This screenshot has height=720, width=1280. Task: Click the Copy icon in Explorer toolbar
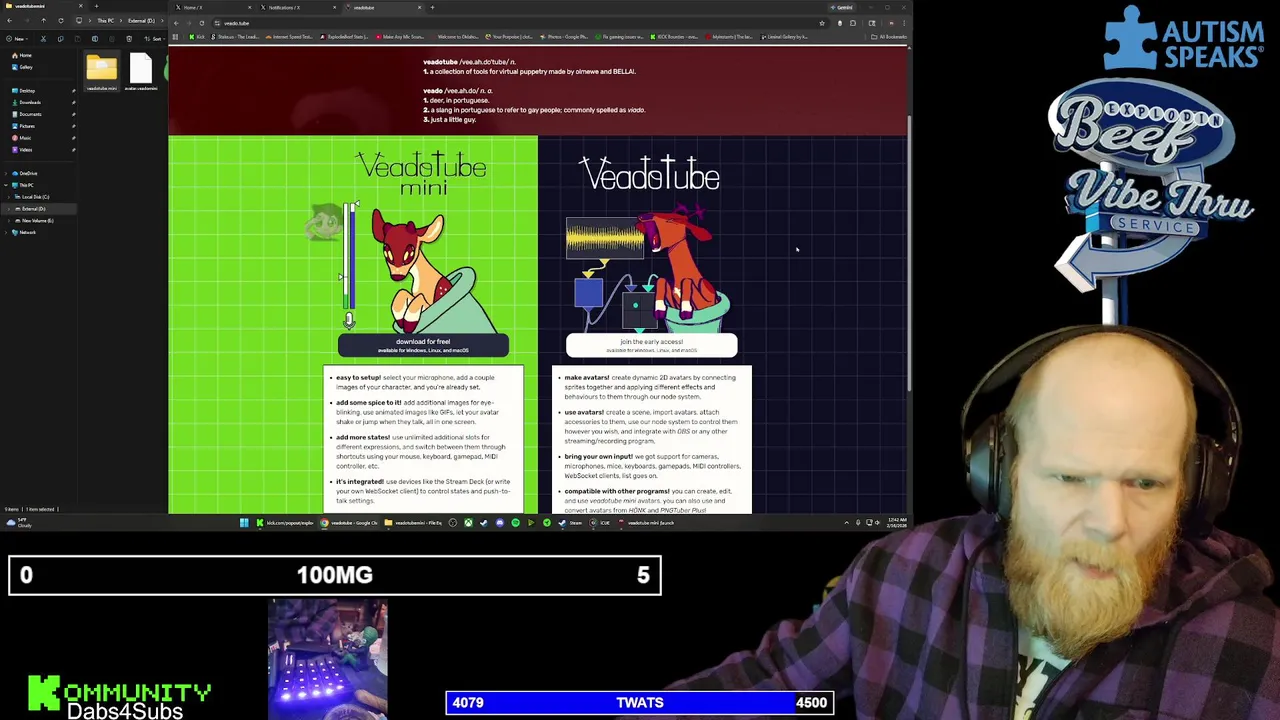pos(60,38)
